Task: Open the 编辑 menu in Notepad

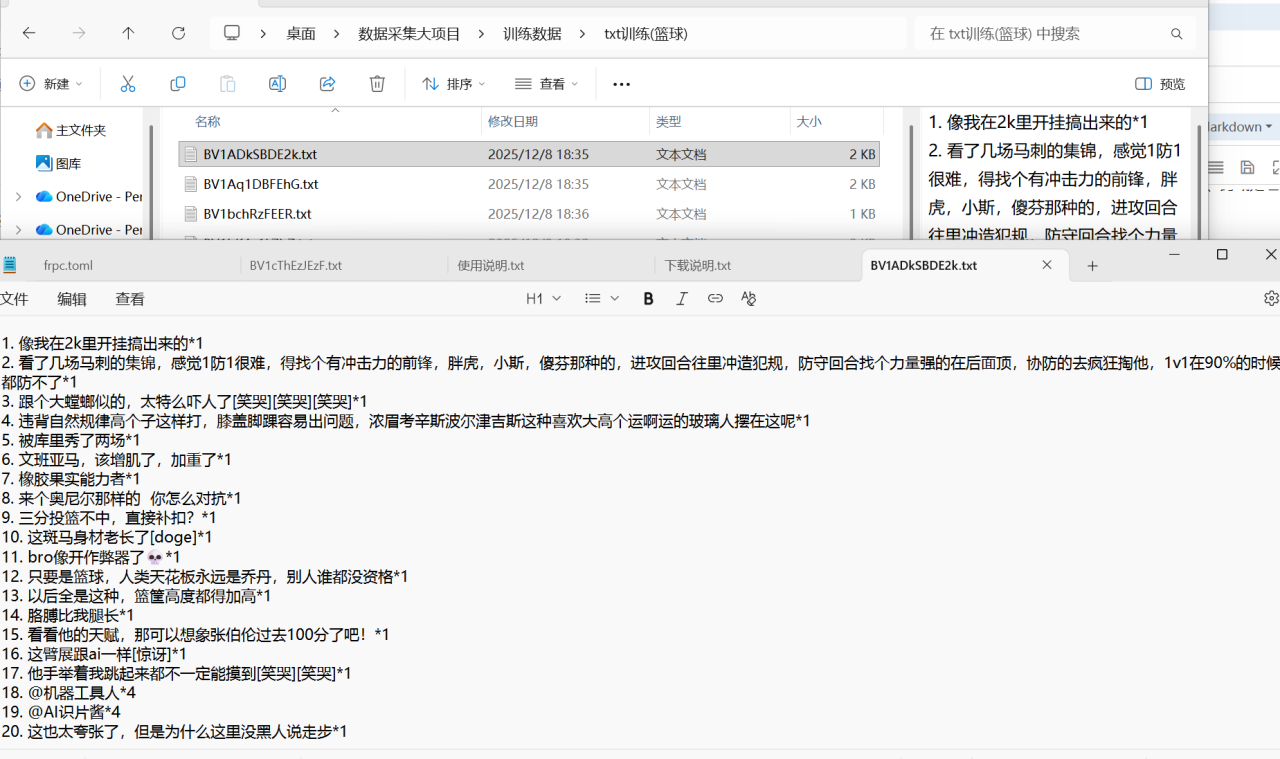Action: [x=70, y=298]
